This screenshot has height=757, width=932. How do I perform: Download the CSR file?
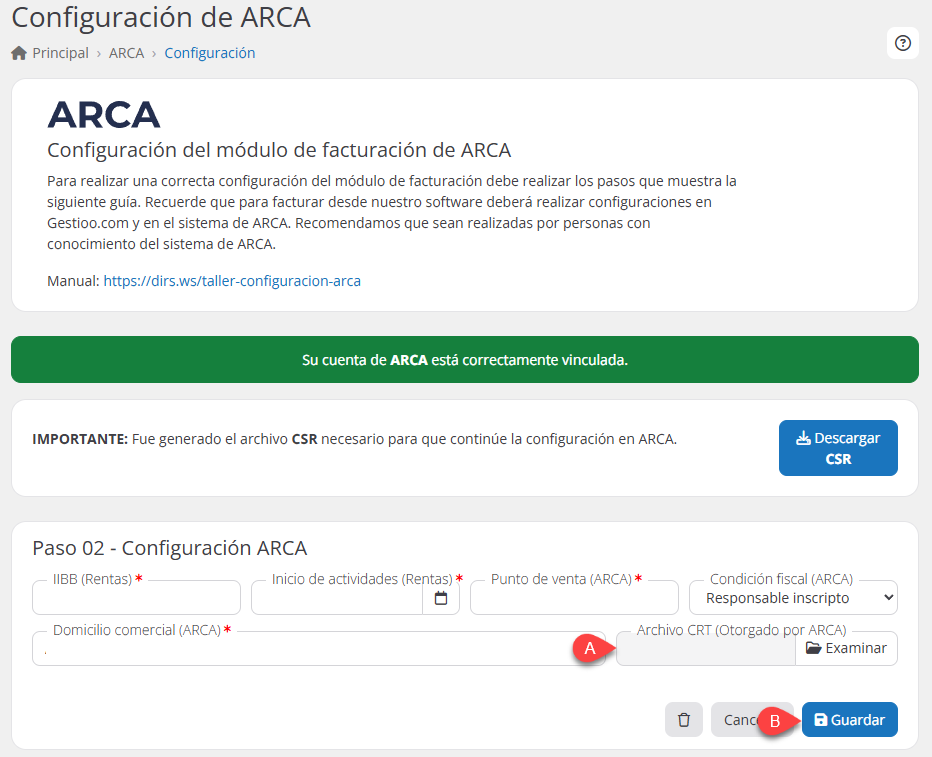pyautogui.click(x=838, y=448)
